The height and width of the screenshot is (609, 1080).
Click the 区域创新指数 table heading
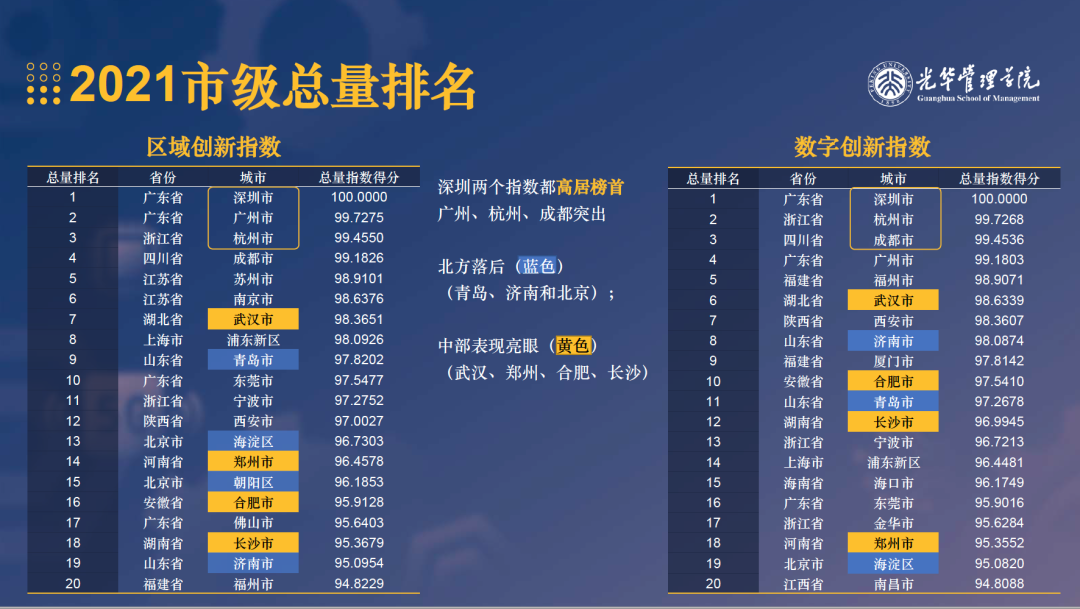[213, 147]
